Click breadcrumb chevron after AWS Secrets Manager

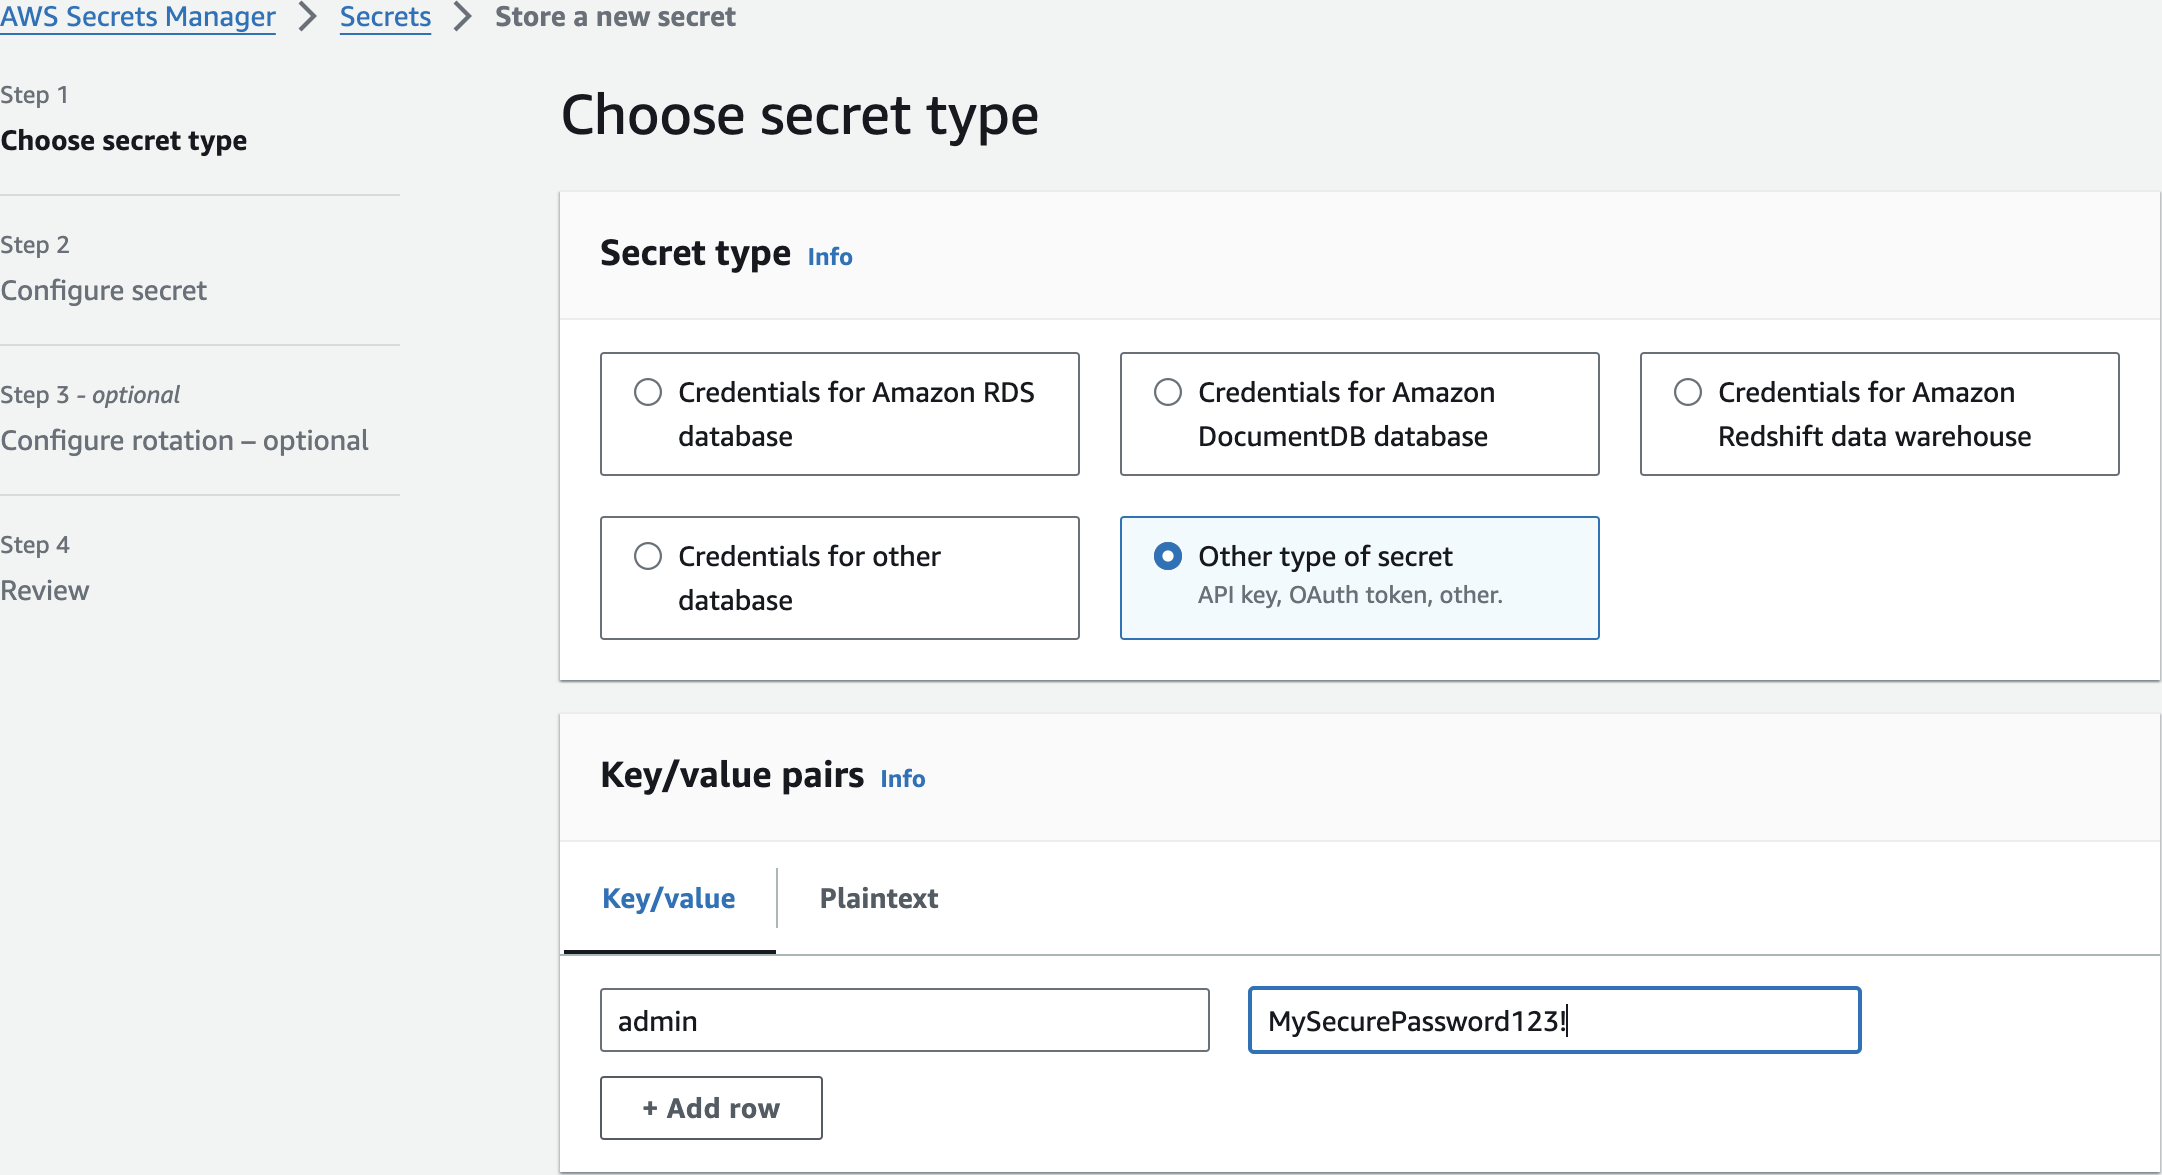308,17
